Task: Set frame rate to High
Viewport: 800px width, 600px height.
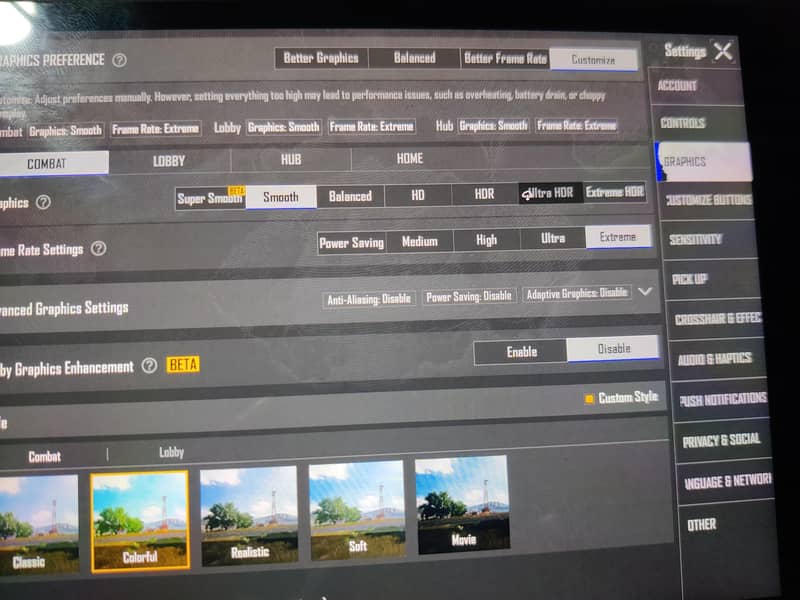Action: [487, 240]
